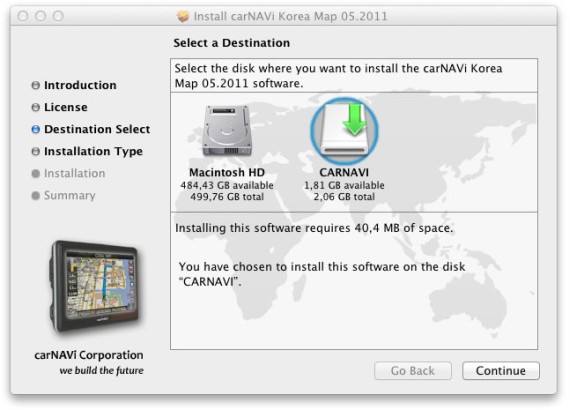Image resolution: width=570 pixels, height=410 pixels.
Task: Click the installer package icon in title bar
Action: click(x=183, y=16)
